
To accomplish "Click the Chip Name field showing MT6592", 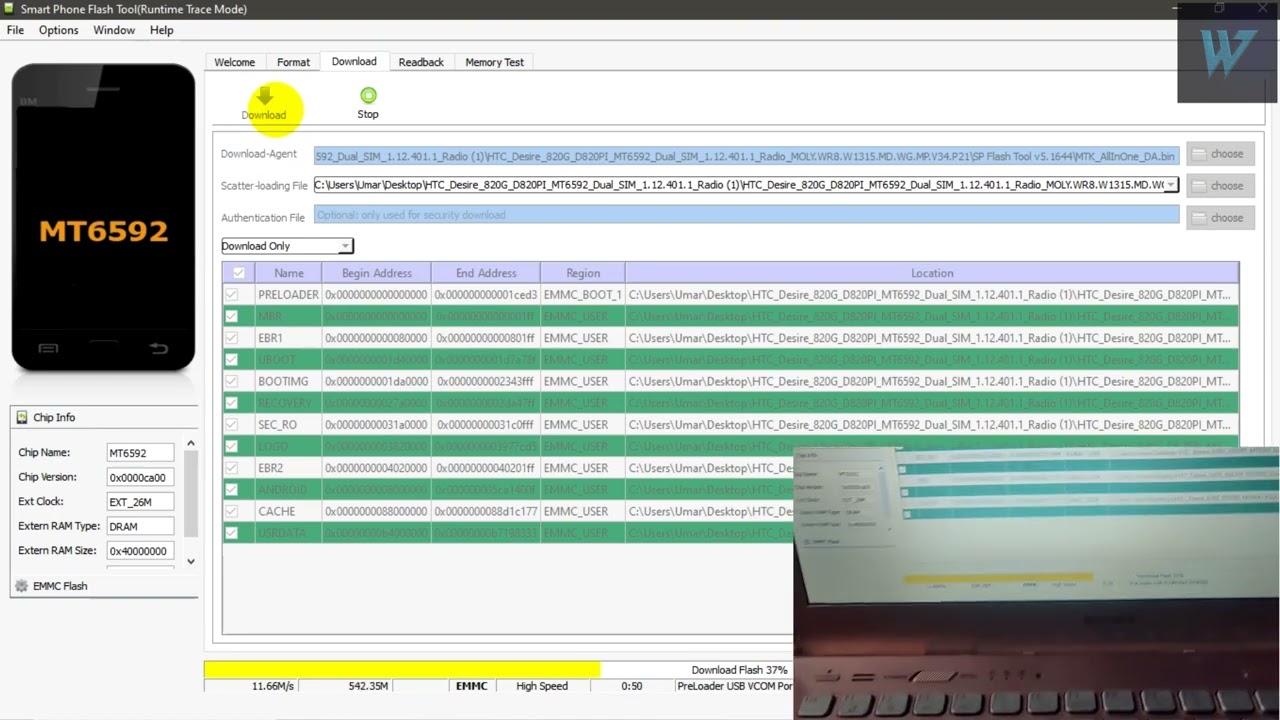I will coord(140,453).
